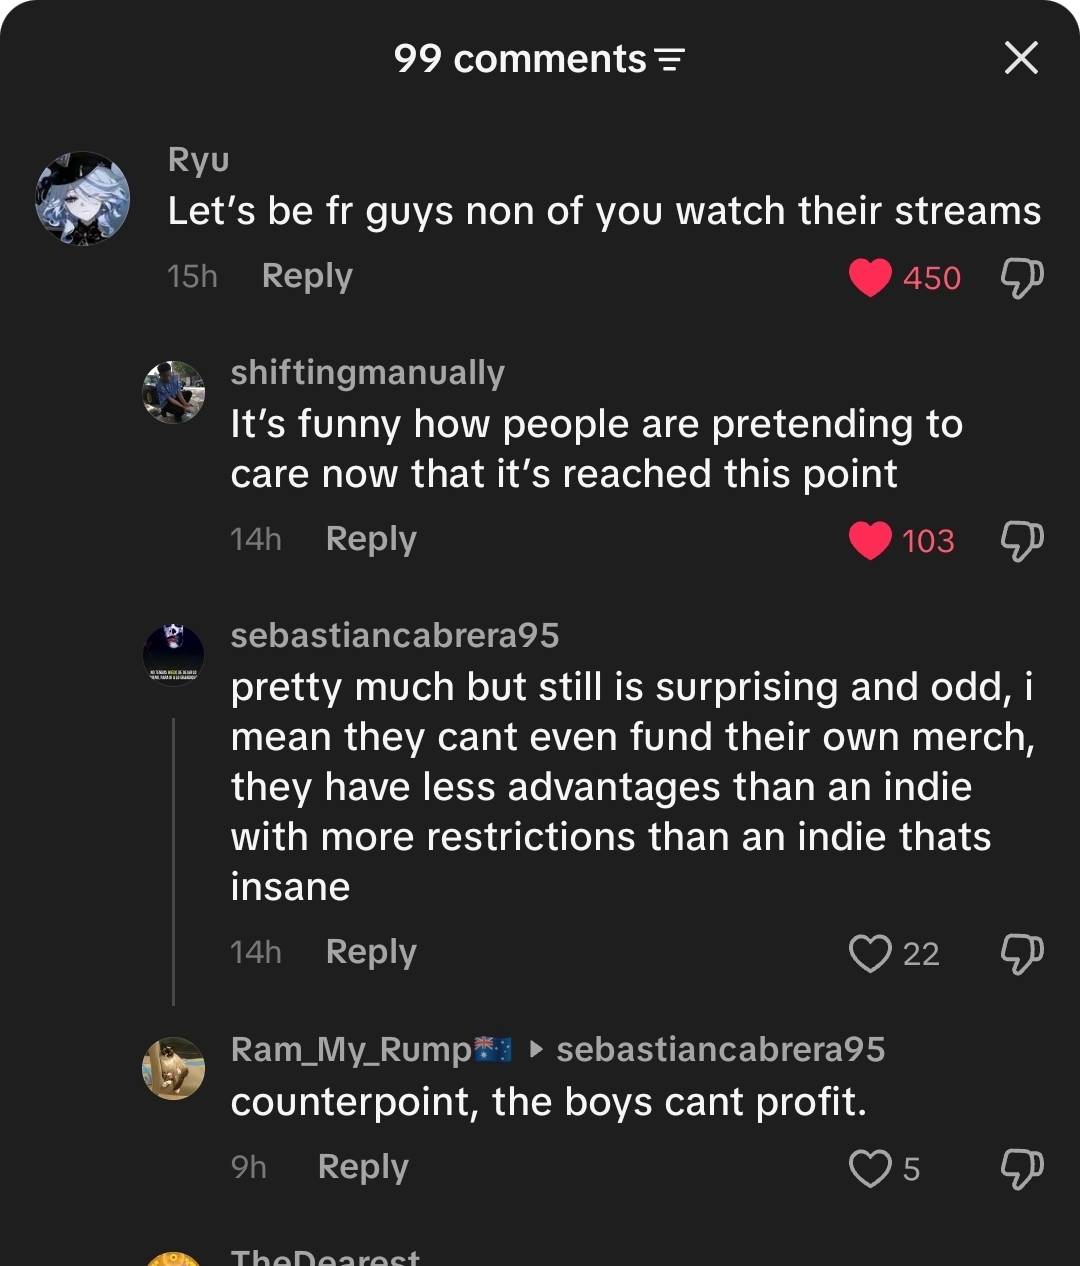Reply to shiftingmanually's comment
1080x1266 pixels.
[x=371, y=539]
